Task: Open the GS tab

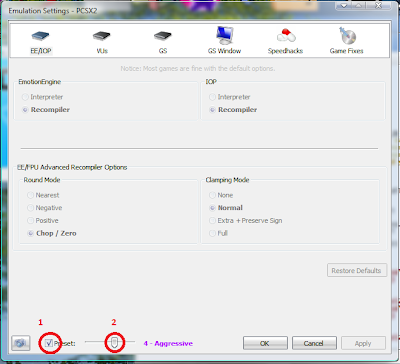Action: click(x=163, y=41)
